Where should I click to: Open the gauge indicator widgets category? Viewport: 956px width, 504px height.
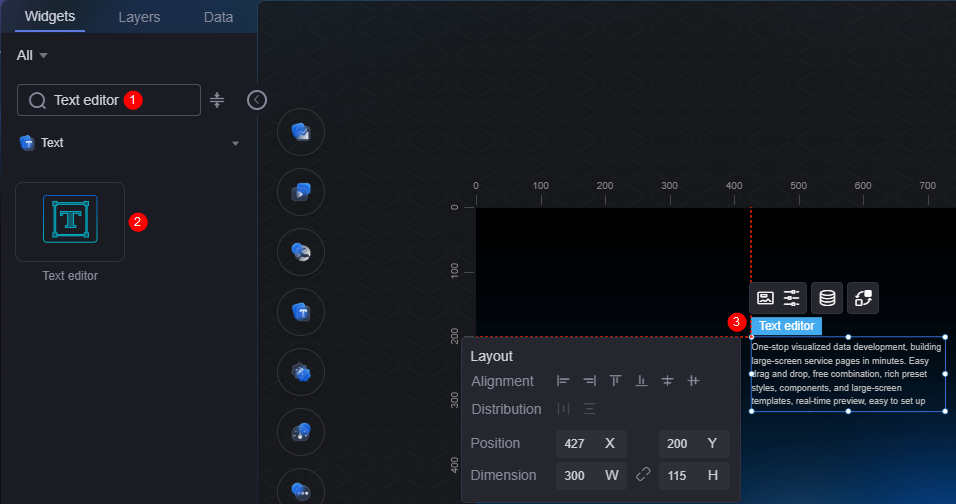tap(301, 432)
